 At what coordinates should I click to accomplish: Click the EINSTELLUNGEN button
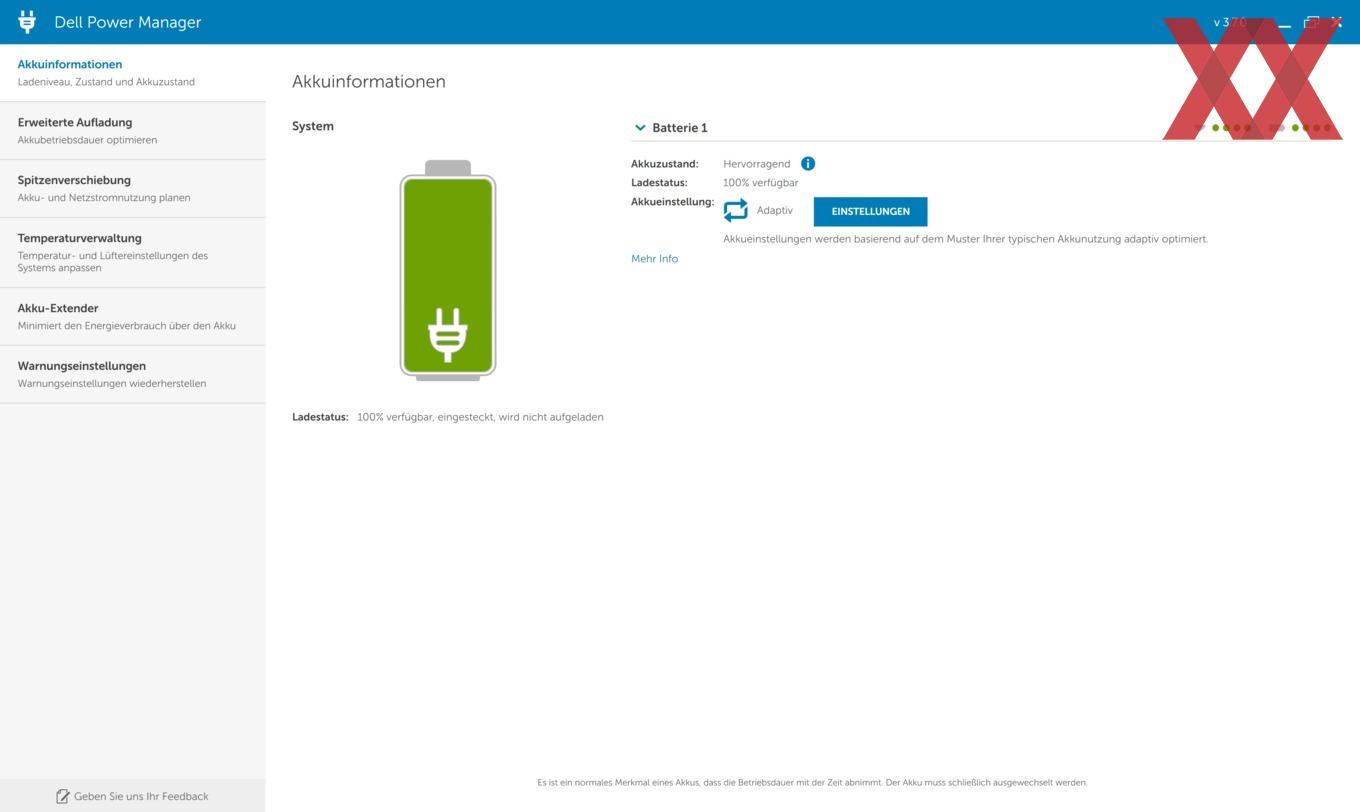(x=870, y=211)
